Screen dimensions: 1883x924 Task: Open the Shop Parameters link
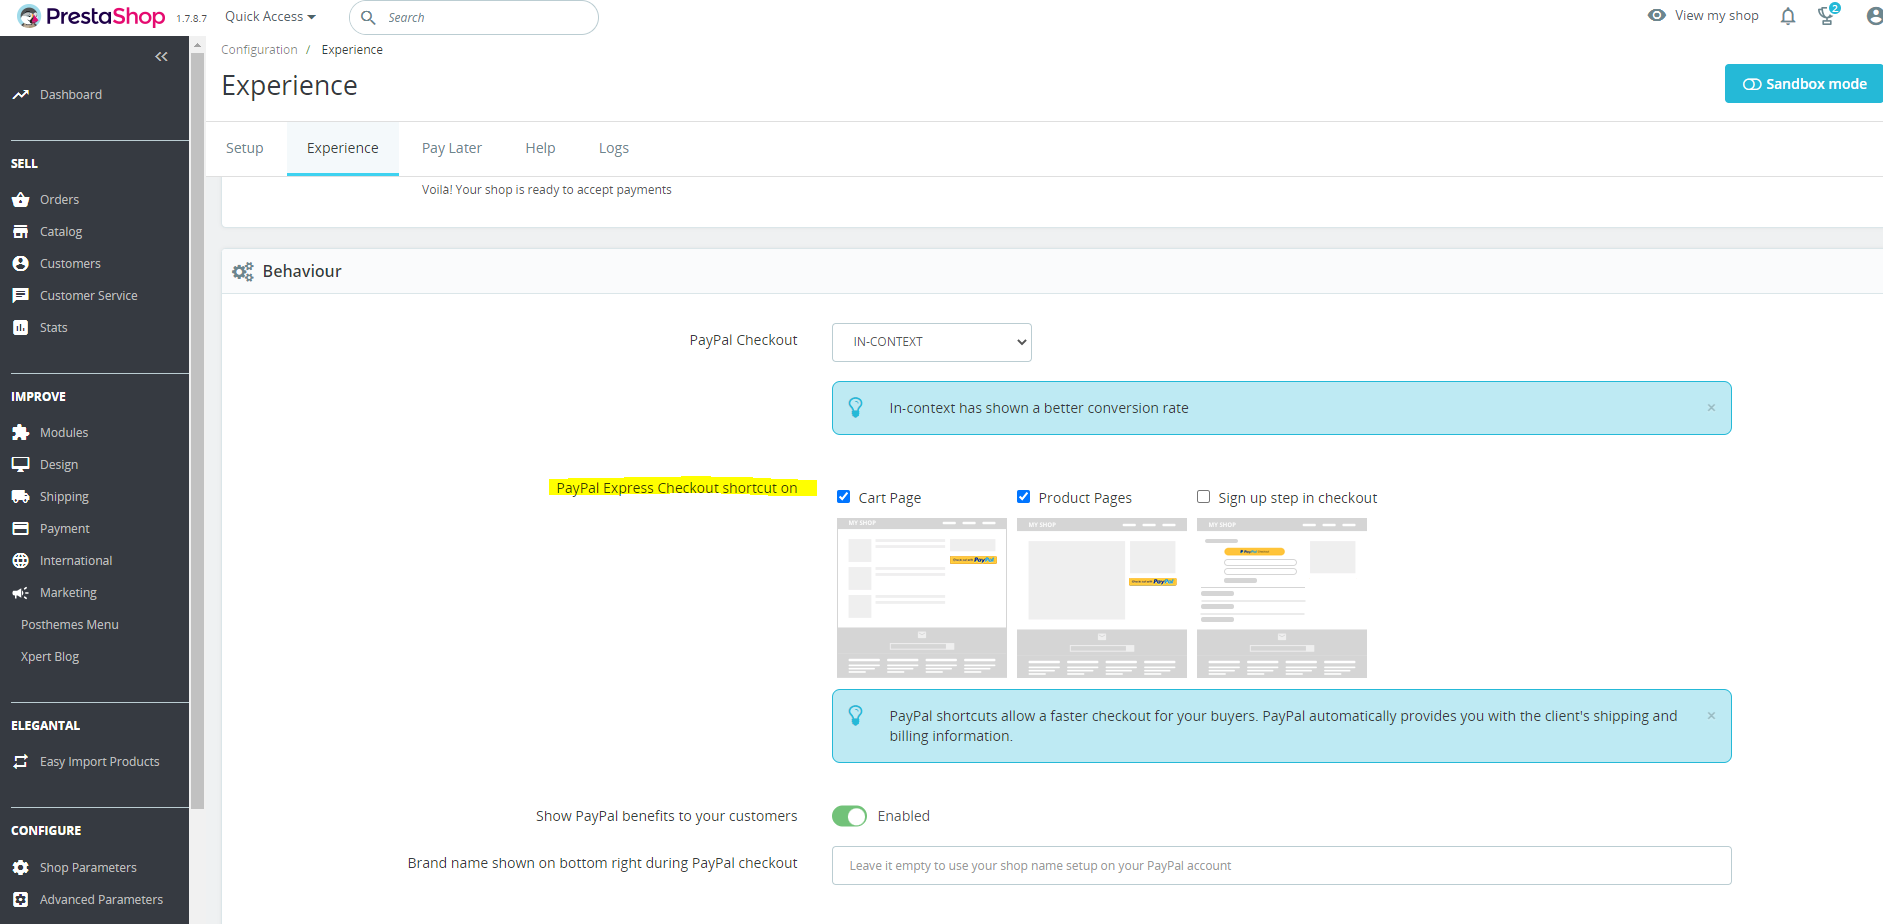88,868
